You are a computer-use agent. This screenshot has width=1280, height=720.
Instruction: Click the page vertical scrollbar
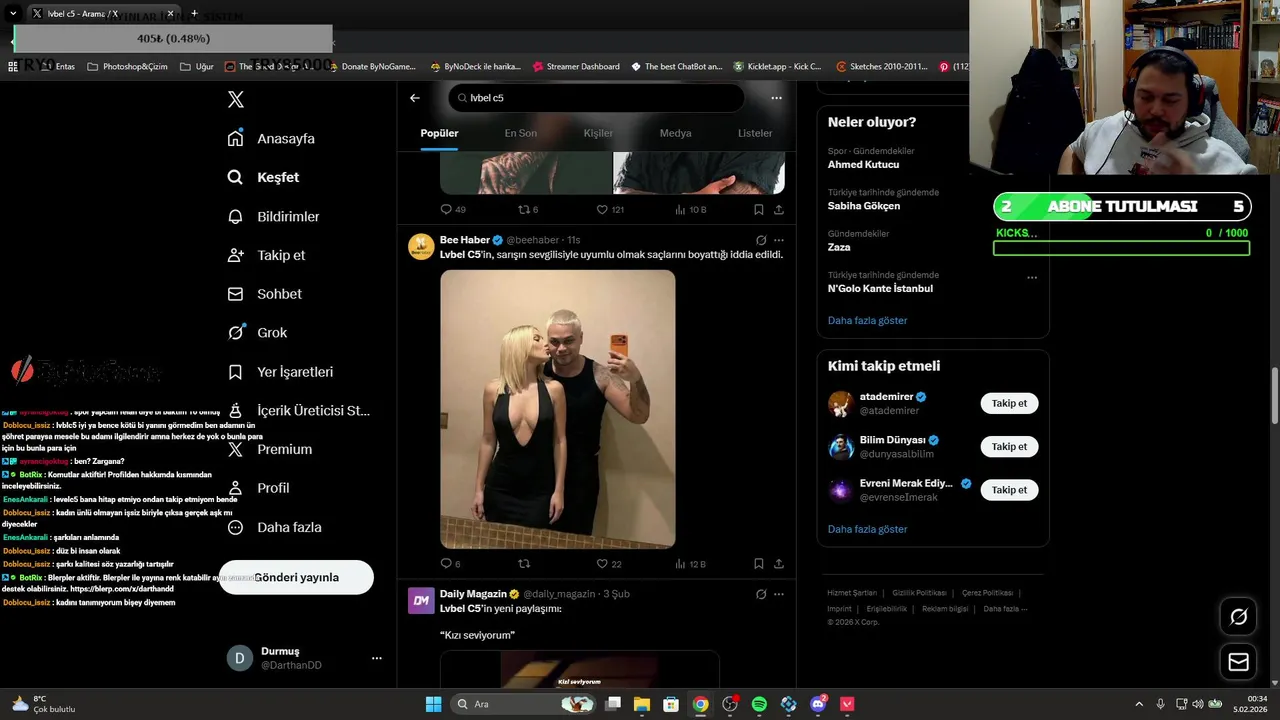tap(1275, 395)
